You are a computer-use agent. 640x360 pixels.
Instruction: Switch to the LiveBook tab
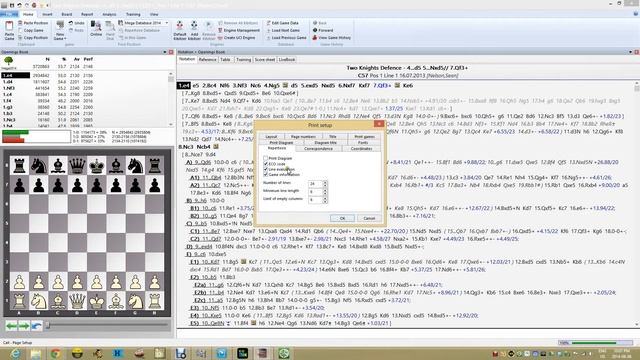(287, 60)
